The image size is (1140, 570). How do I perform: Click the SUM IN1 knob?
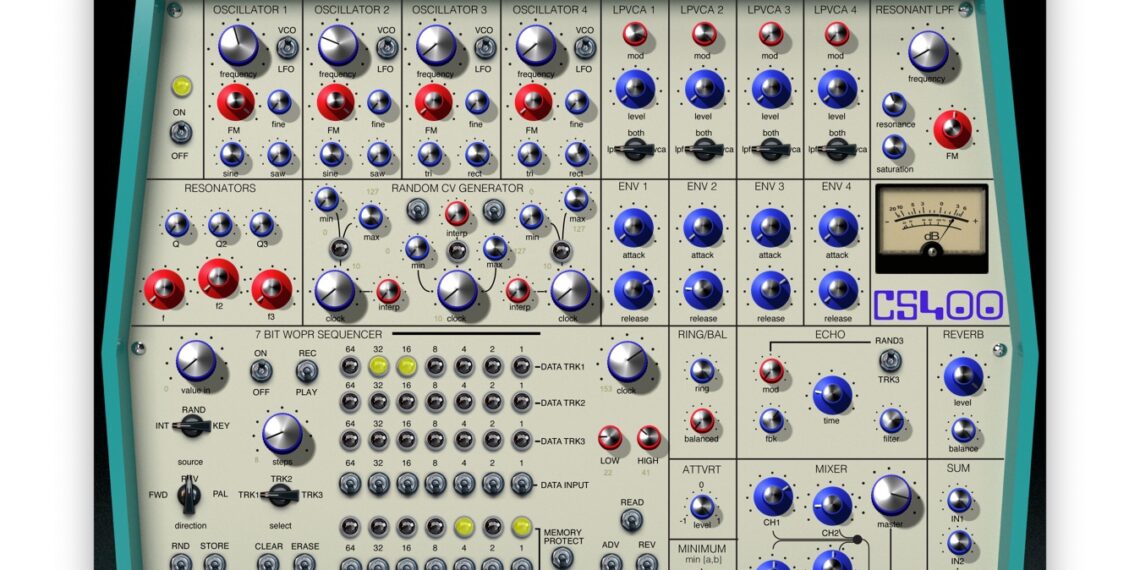pos(959,500)
